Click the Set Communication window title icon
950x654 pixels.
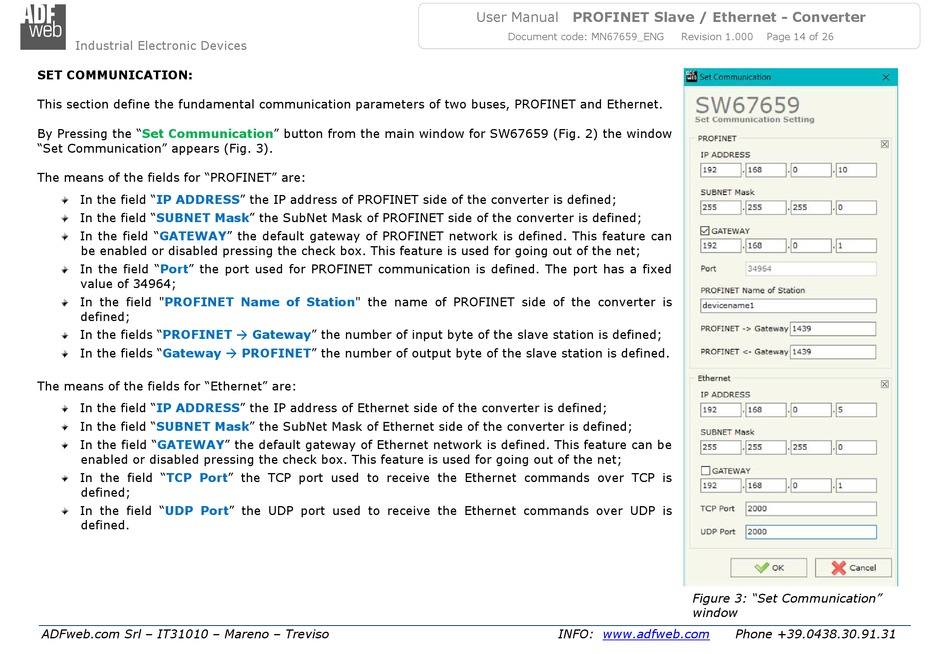(x=691, y=76)
